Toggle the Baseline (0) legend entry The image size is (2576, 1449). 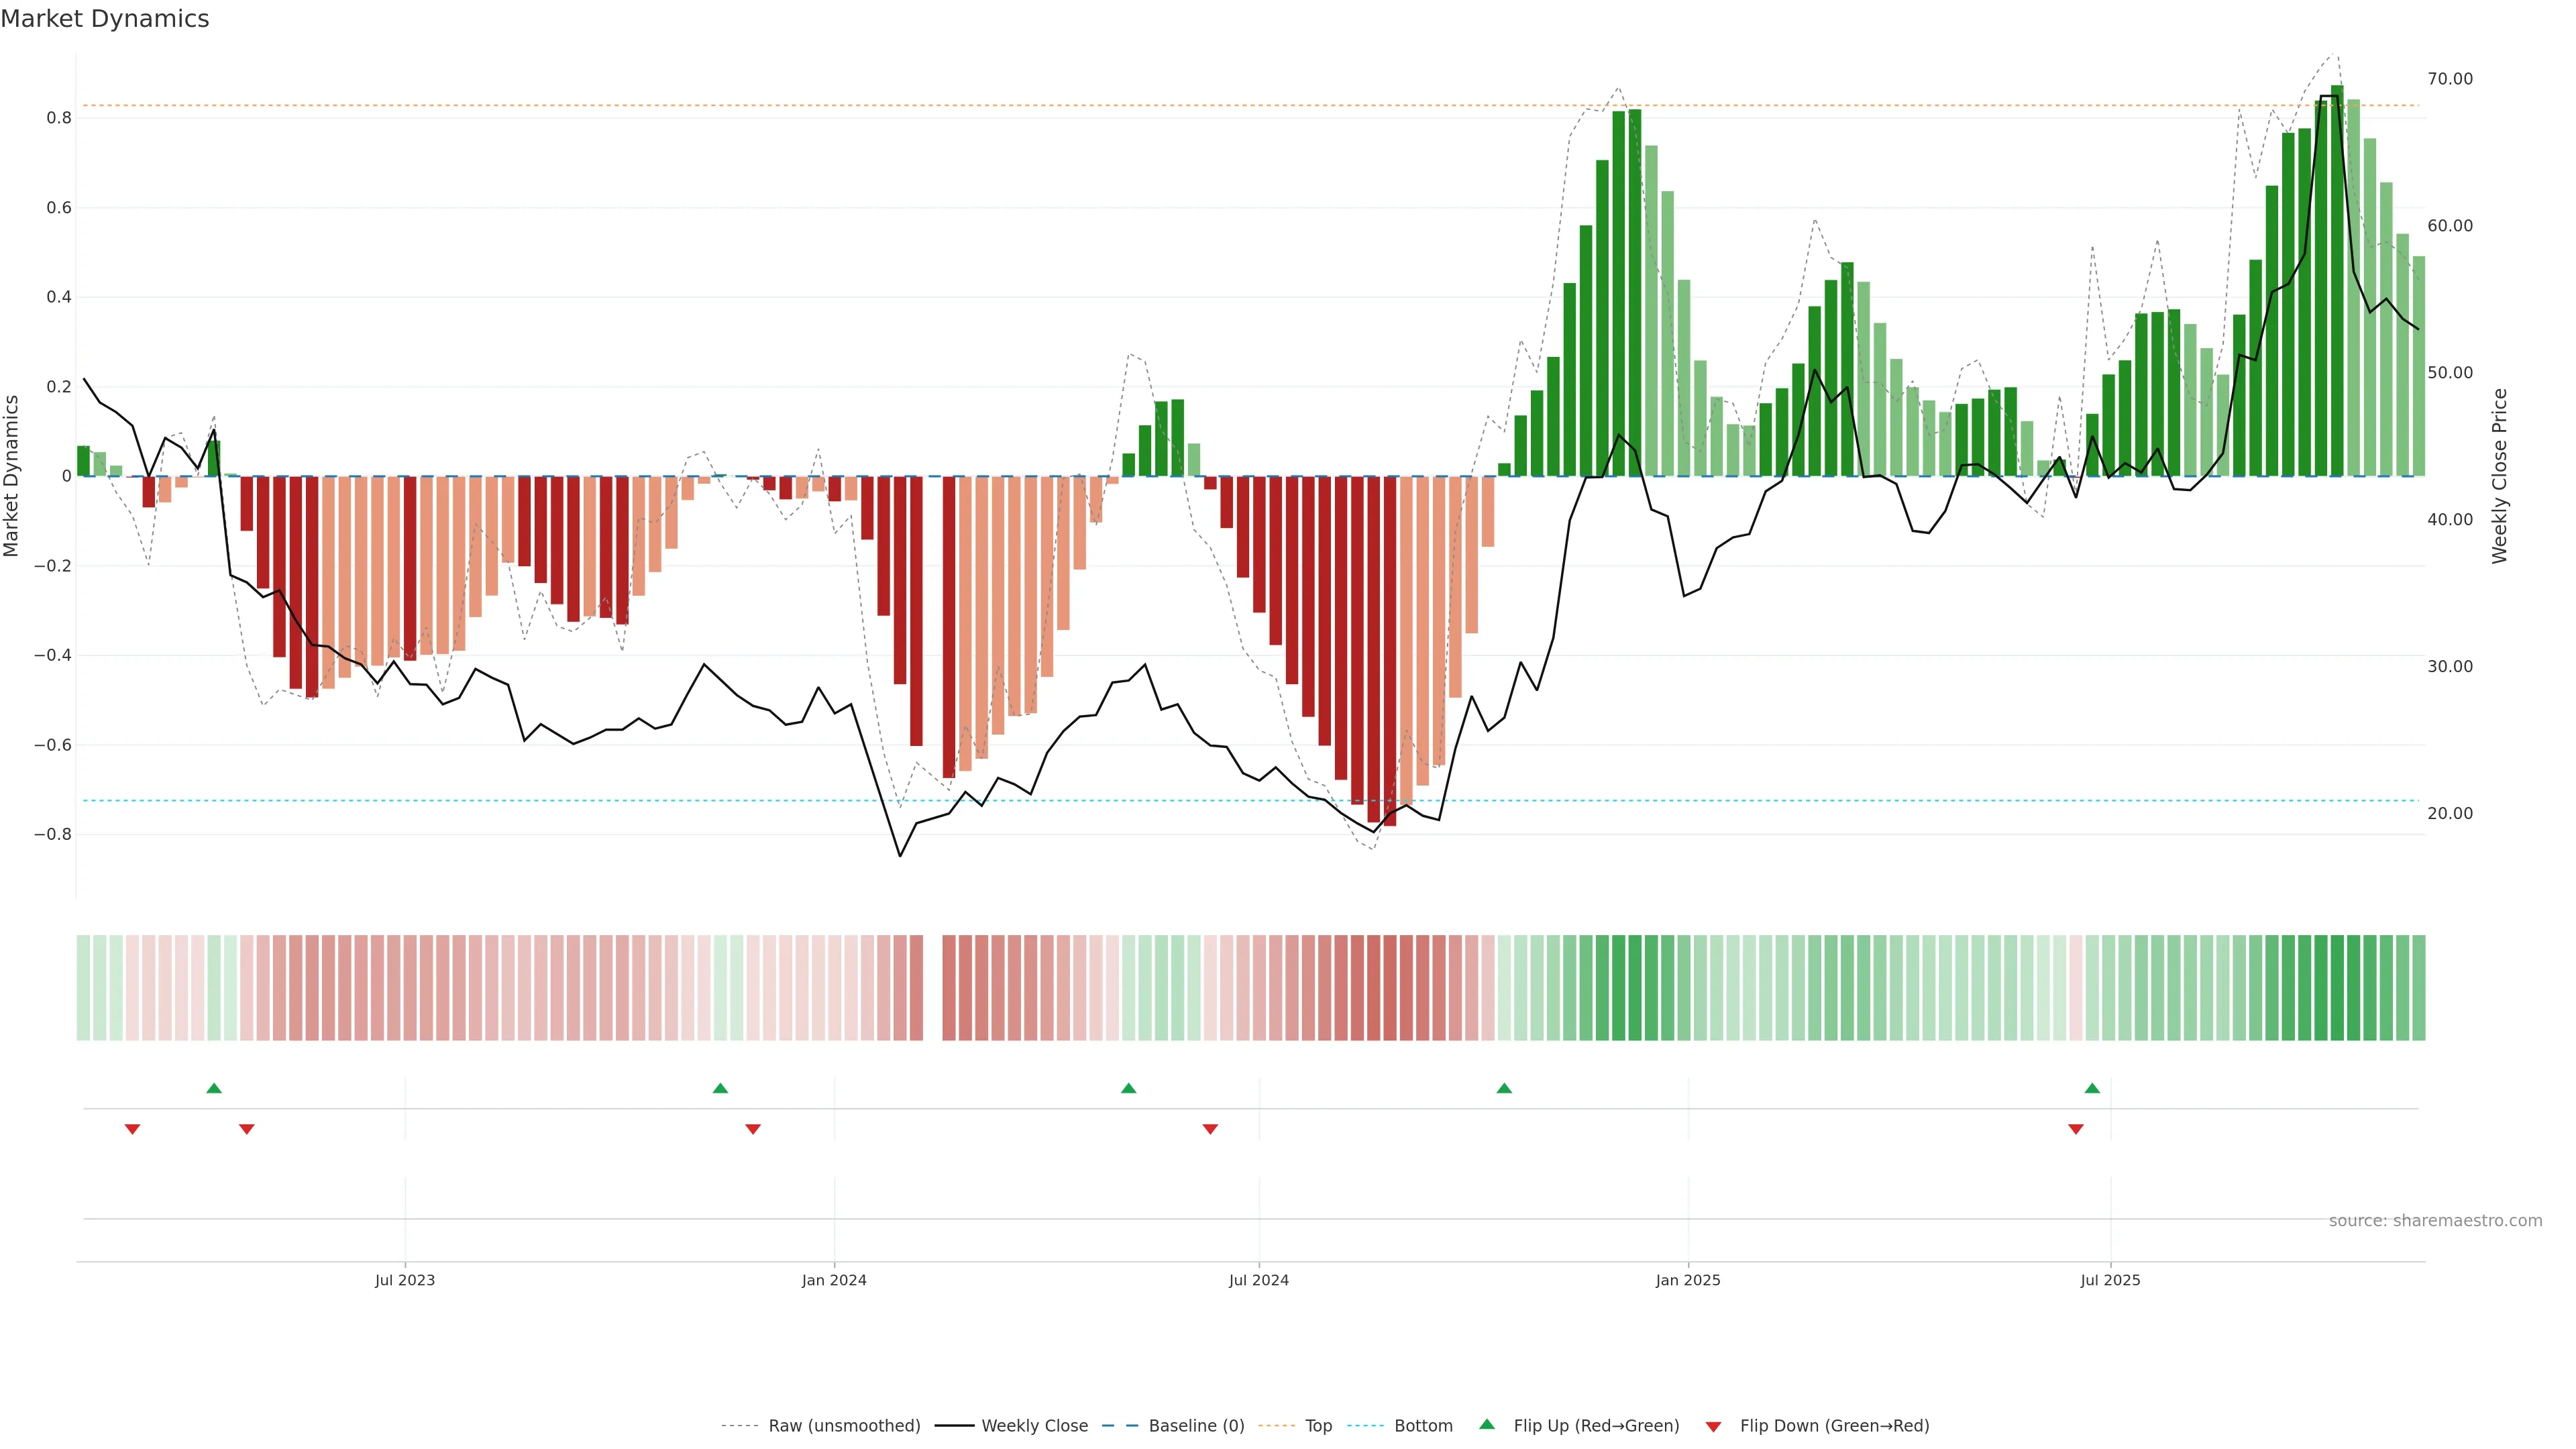click(1196, 1426)
